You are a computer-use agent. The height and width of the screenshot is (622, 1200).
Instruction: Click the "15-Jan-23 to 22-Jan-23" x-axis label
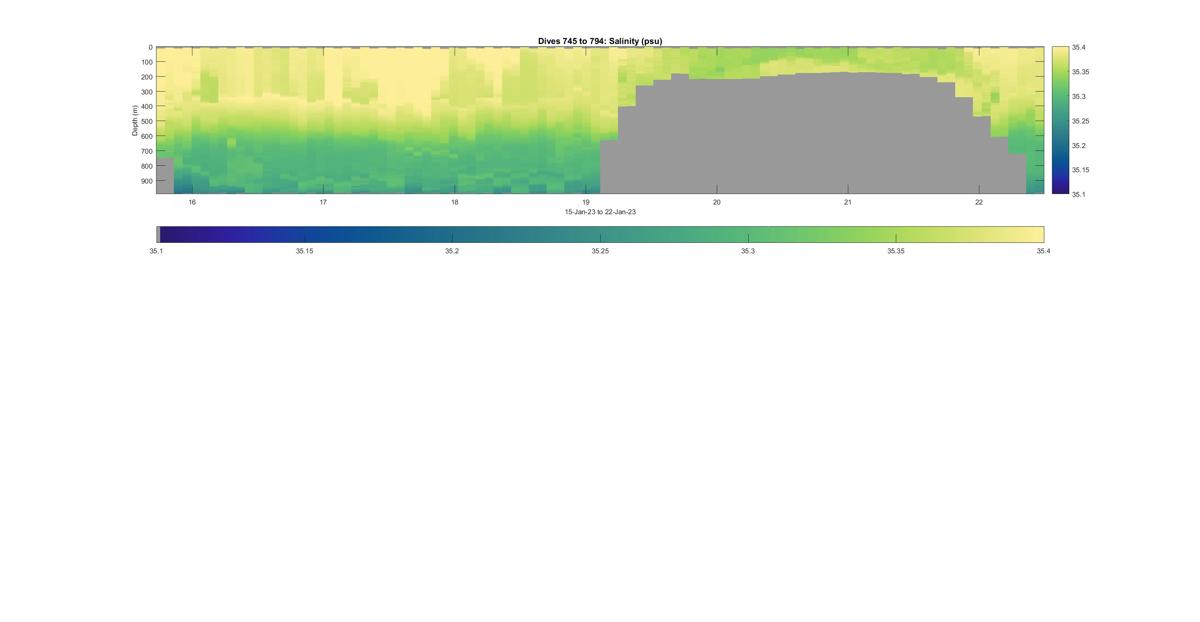pyautogui.click(x=600, y=212)
